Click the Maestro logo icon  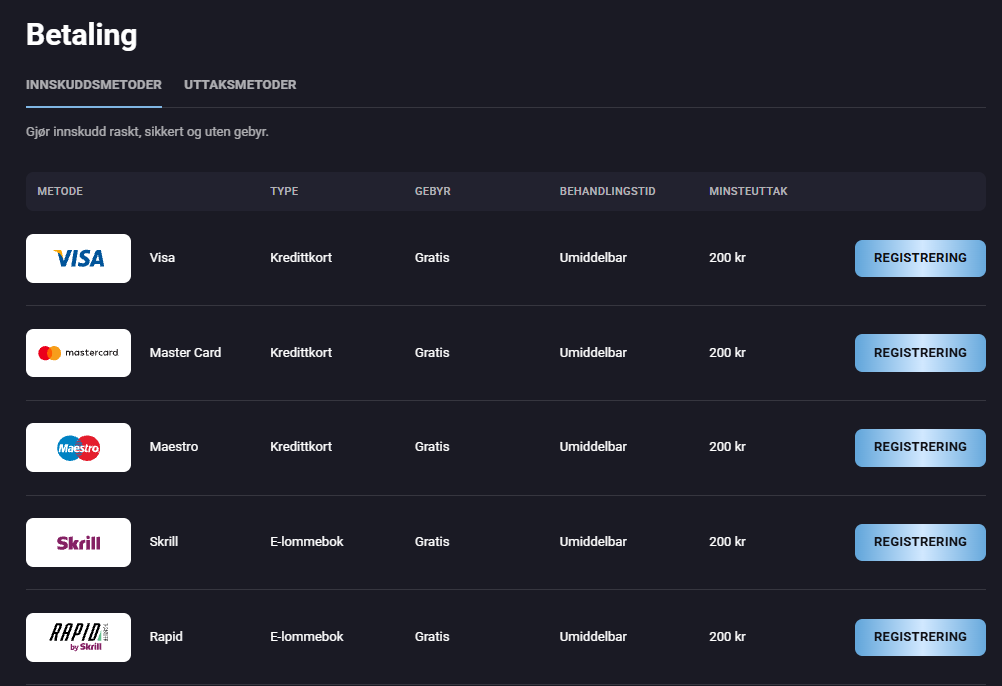[x=78, y=447]
